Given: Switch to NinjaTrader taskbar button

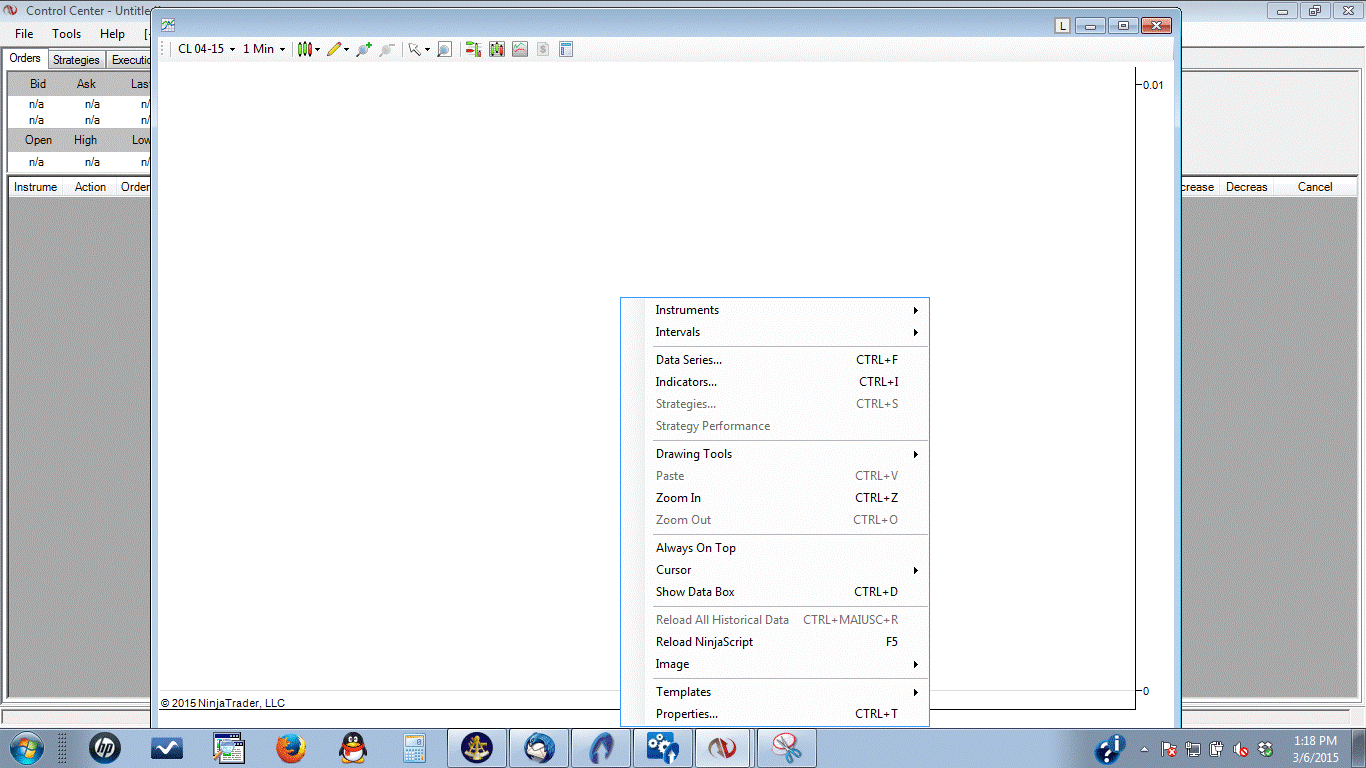Looking at the screenshot, I should tap(725, 748).
